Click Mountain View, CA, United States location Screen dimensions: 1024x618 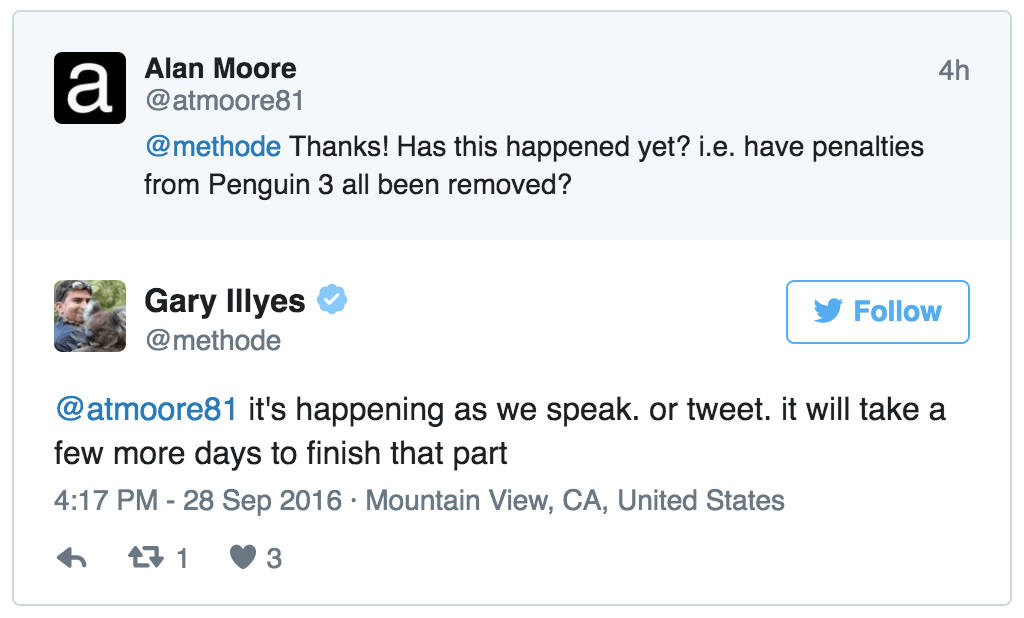pos(575,500)
